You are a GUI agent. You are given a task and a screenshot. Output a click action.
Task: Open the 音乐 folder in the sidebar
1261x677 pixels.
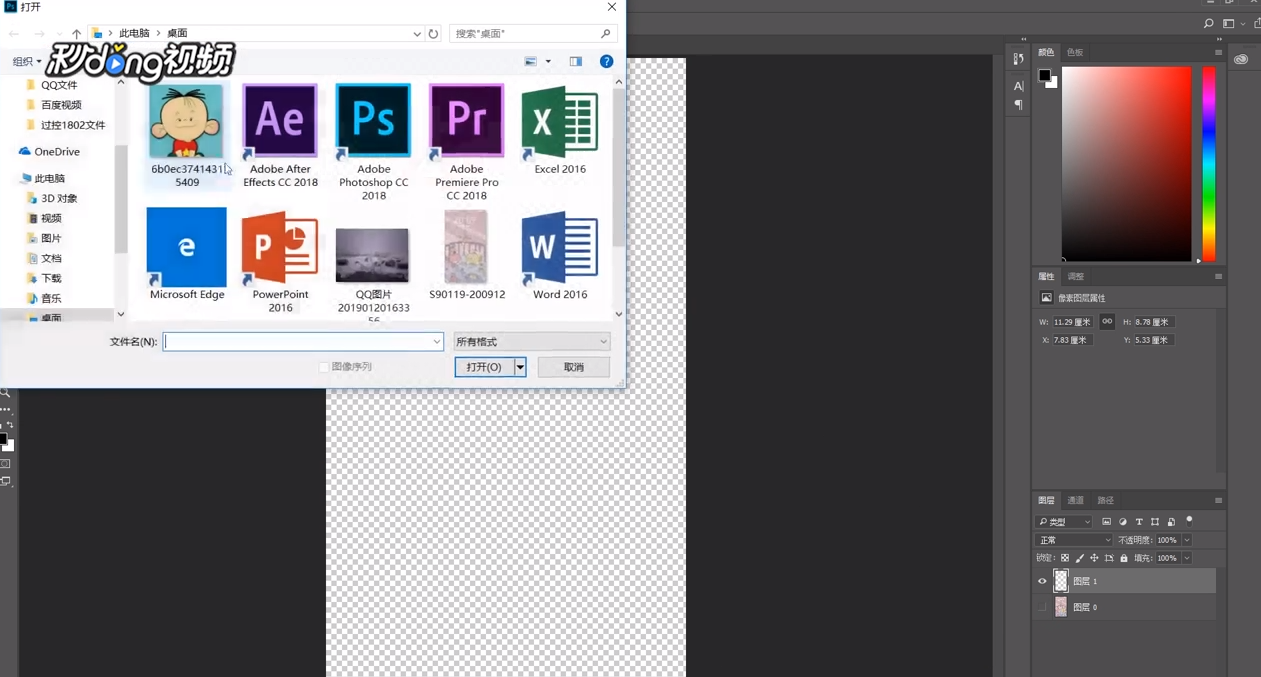[45, 298]
